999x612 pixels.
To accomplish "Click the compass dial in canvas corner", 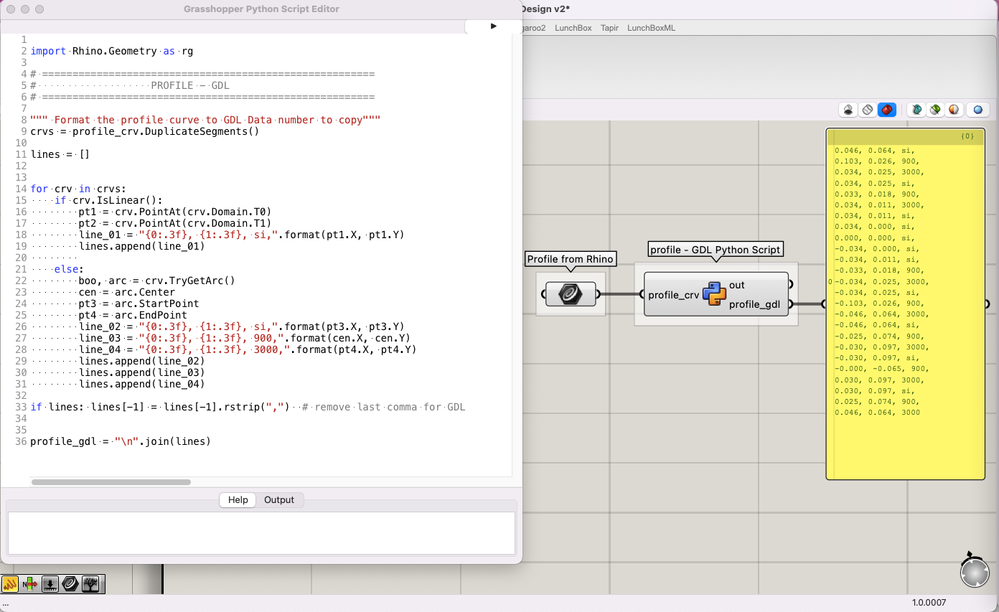I will click(973, 571).
